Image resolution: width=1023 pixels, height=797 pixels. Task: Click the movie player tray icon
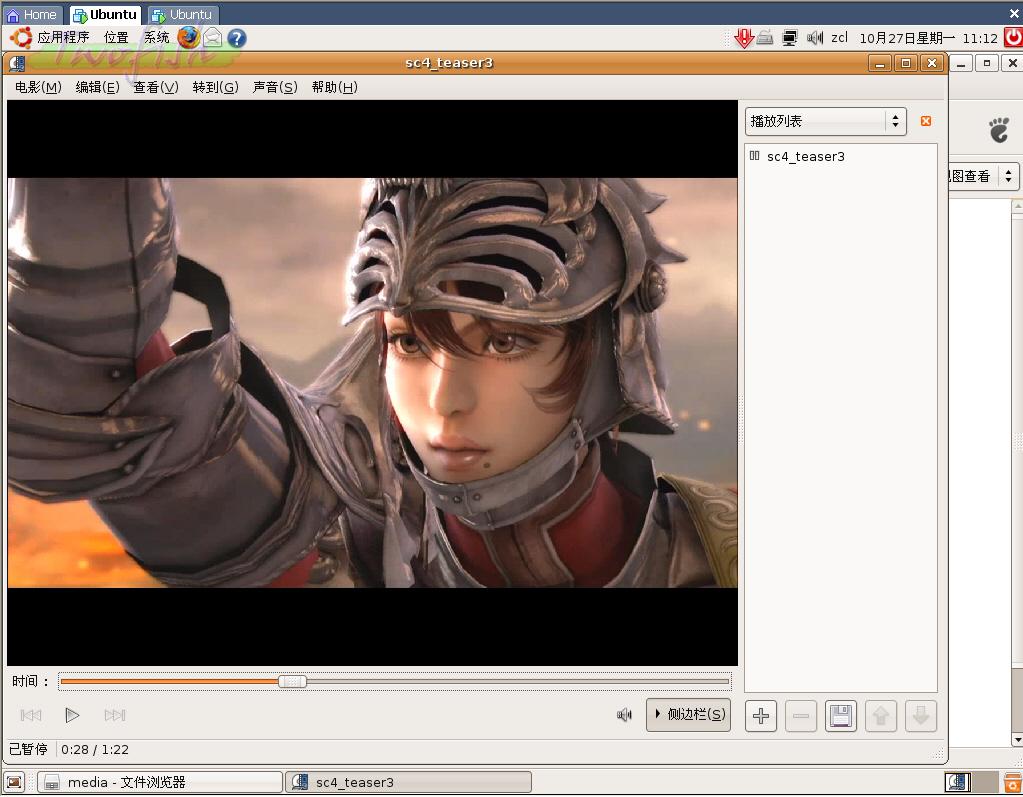pos(958,782)
